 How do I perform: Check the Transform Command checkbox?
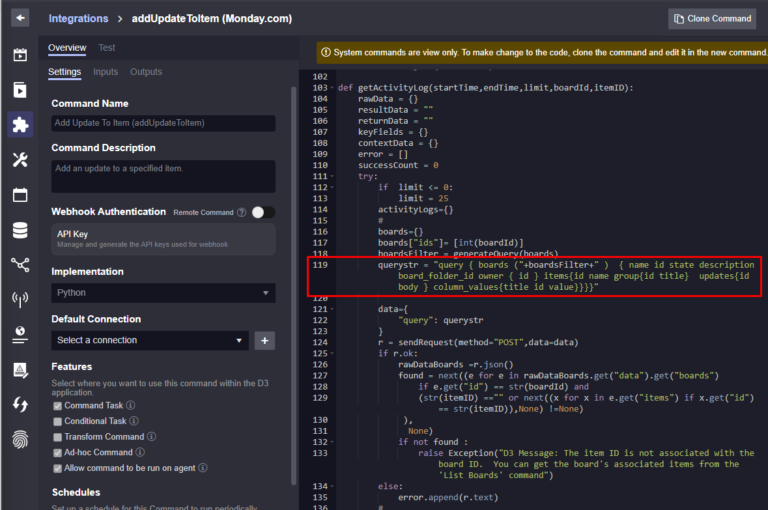tap(57, 437)
